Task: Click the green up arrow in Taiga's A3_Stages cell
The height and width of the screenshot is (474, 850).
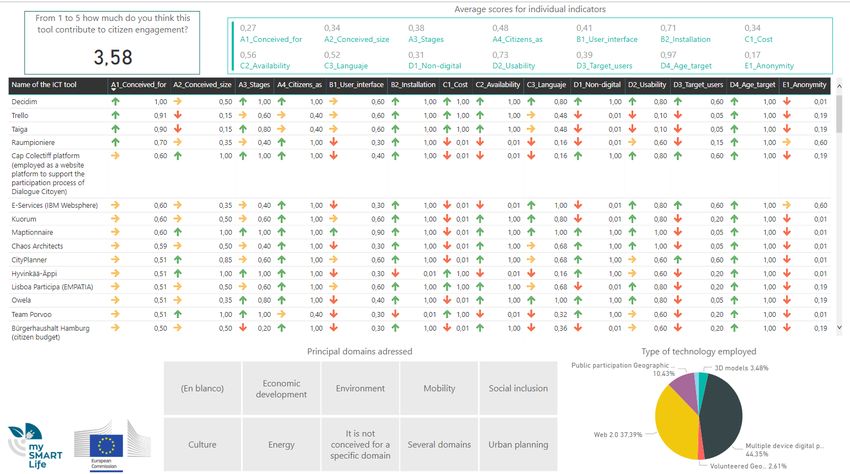Action: pos(243,129)
